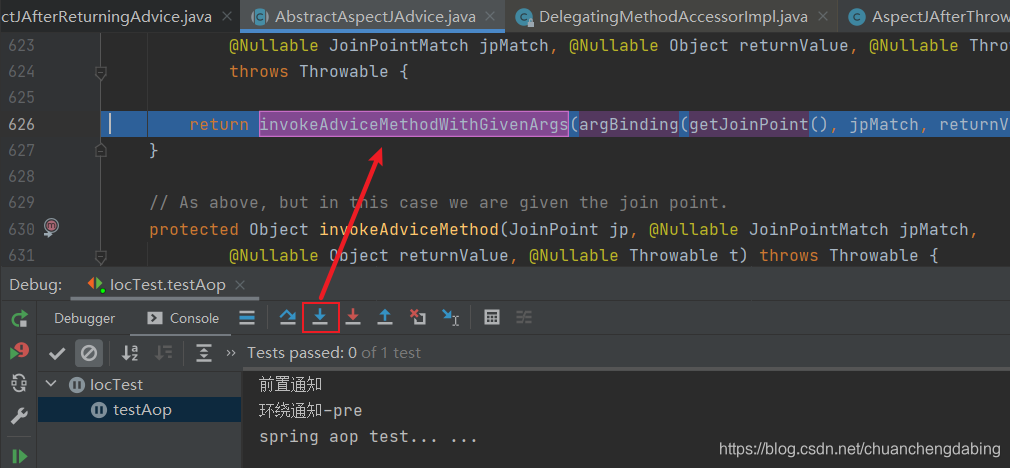1010x468 pixels.
Task: Click invokeAdviceMethod declaration on line 630
Action: pos(409,229)
